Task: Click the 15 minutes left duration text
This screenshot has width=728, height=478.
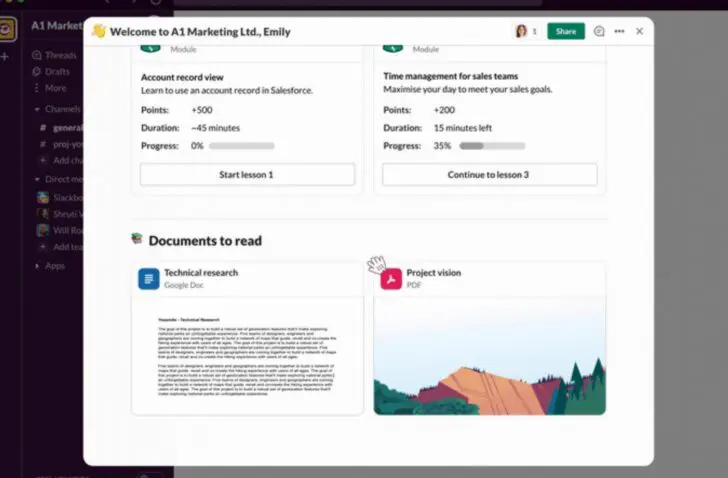Action: tap(462, 128)
